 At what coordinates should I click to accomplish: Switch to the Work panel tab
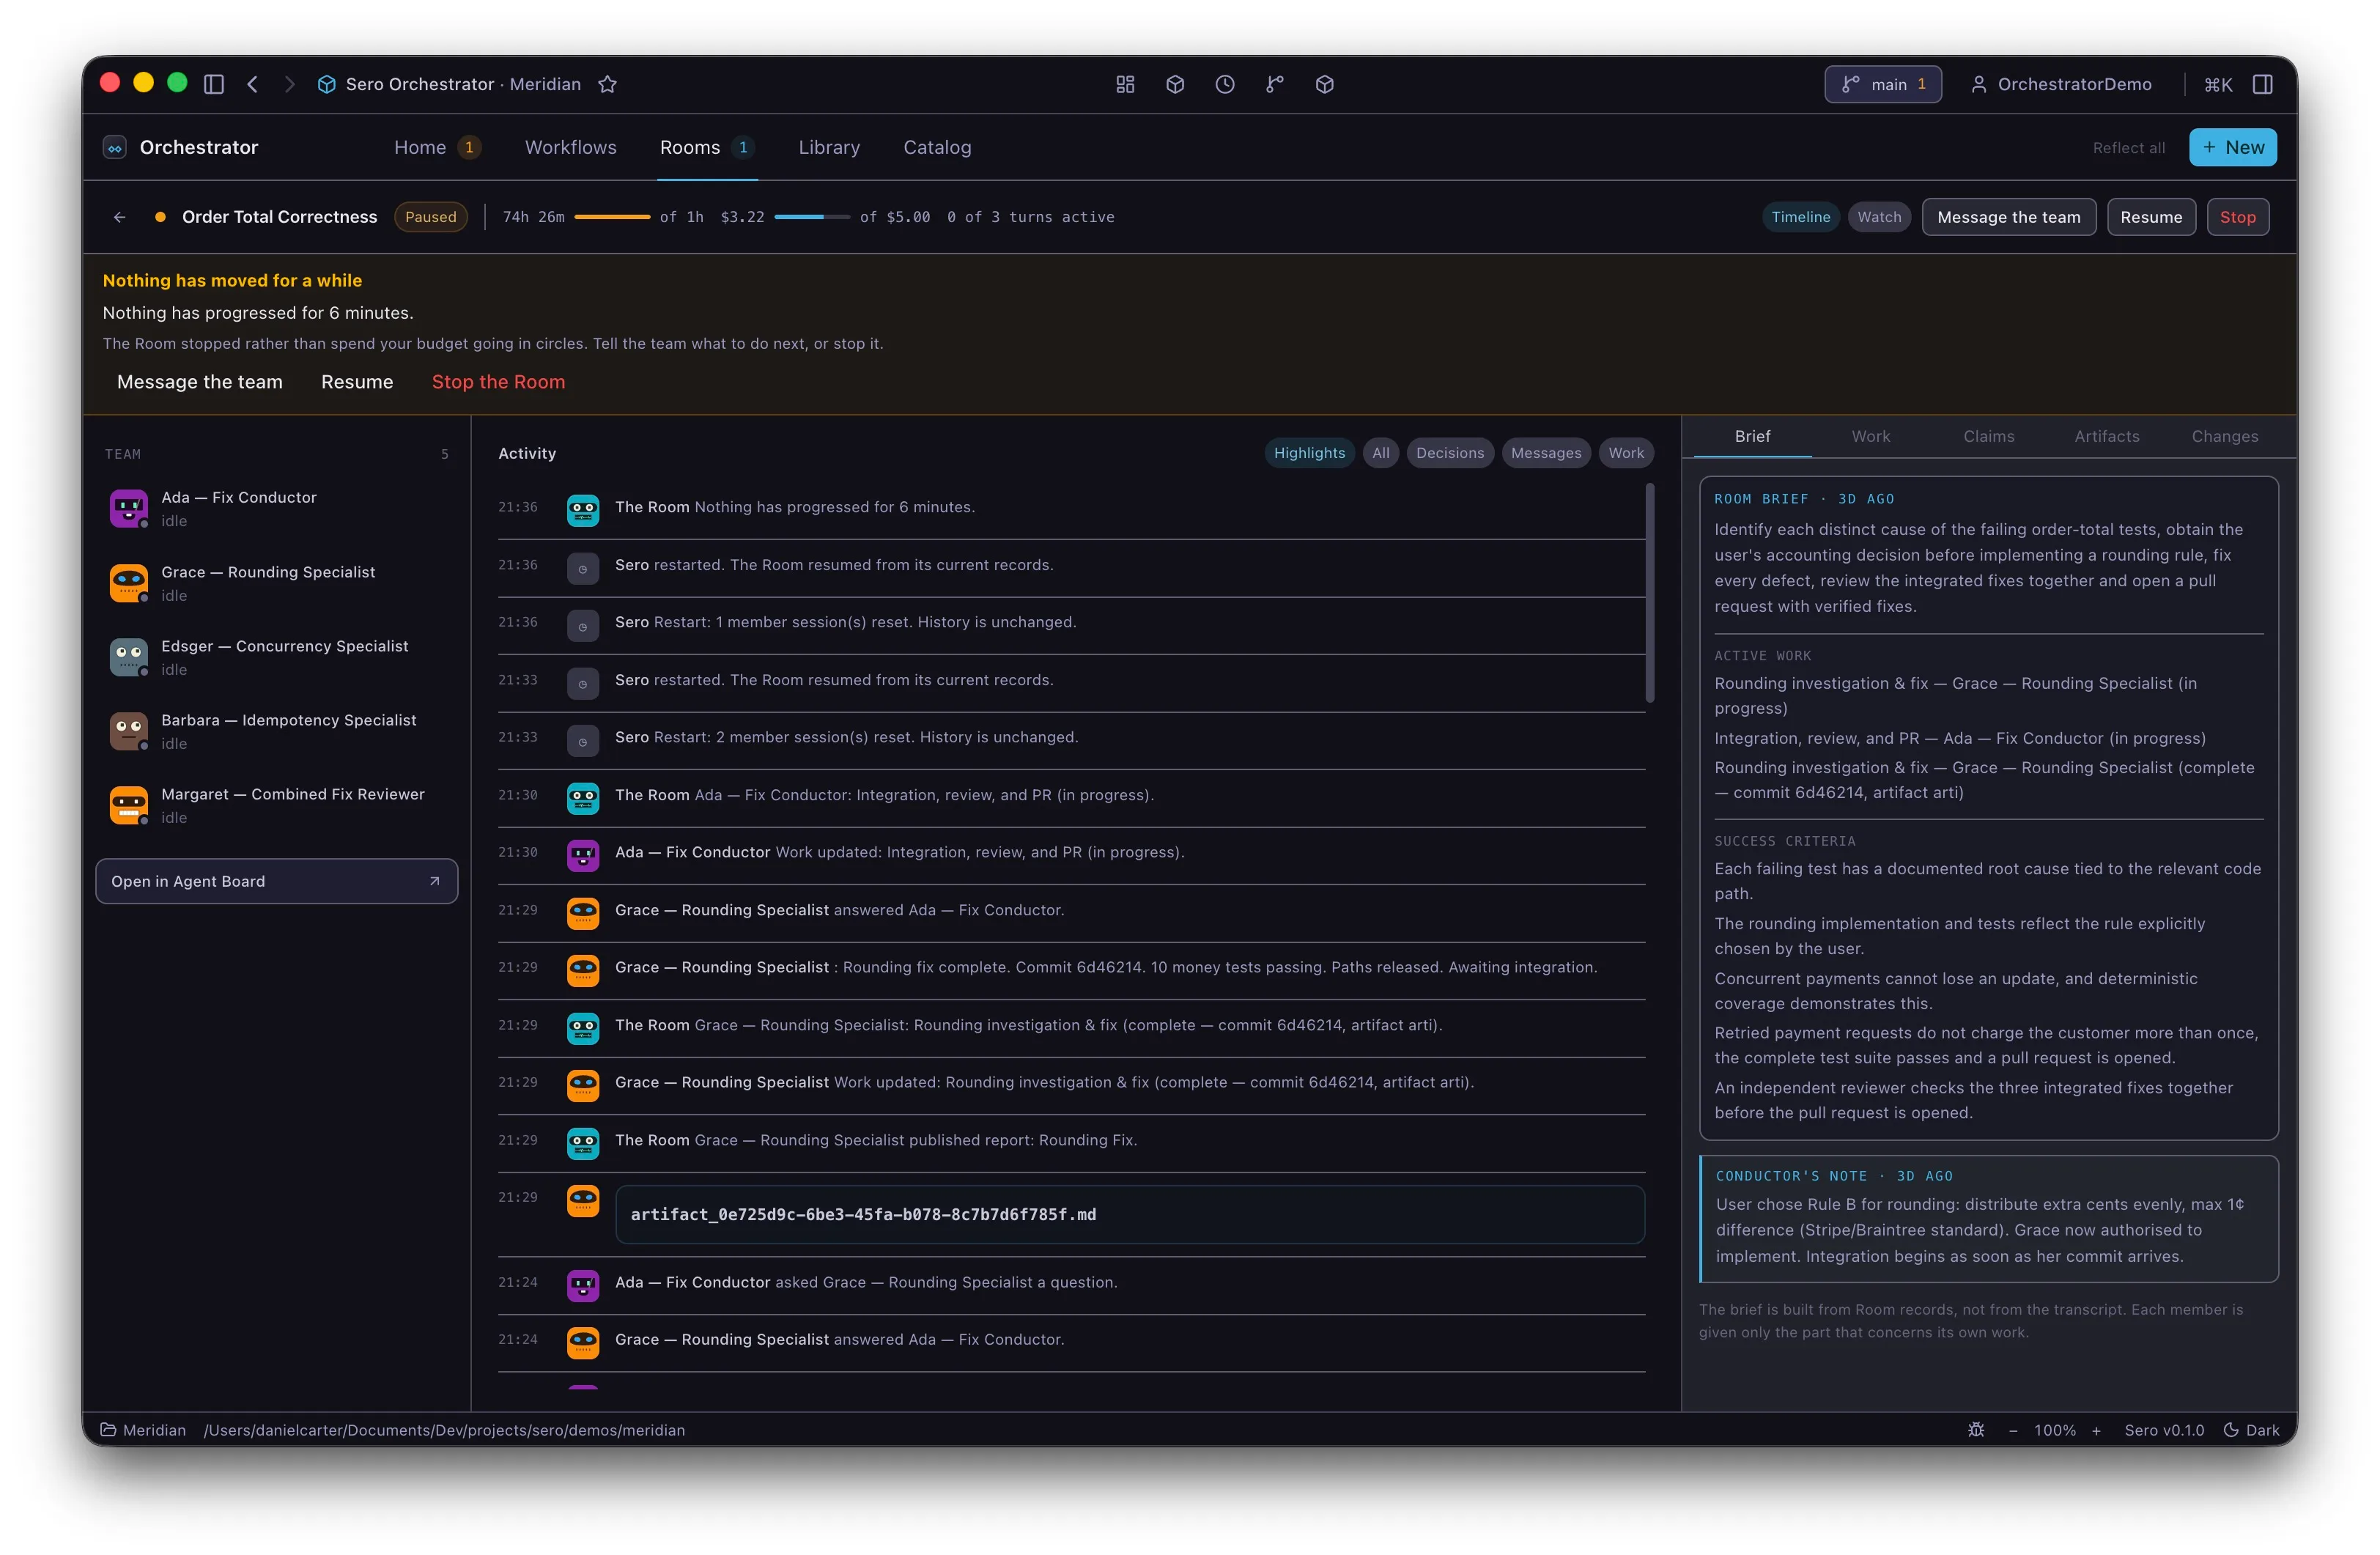[1870, 436]
